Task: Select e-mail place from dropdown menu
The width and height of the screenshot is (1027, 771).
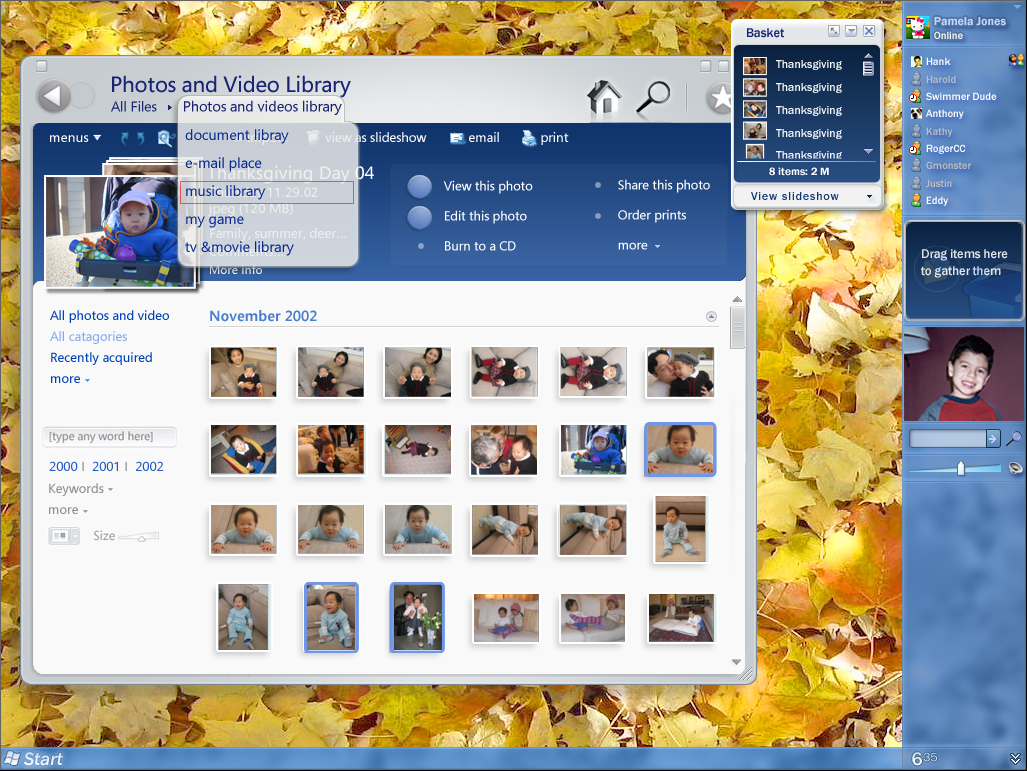Action: [223, 163]
